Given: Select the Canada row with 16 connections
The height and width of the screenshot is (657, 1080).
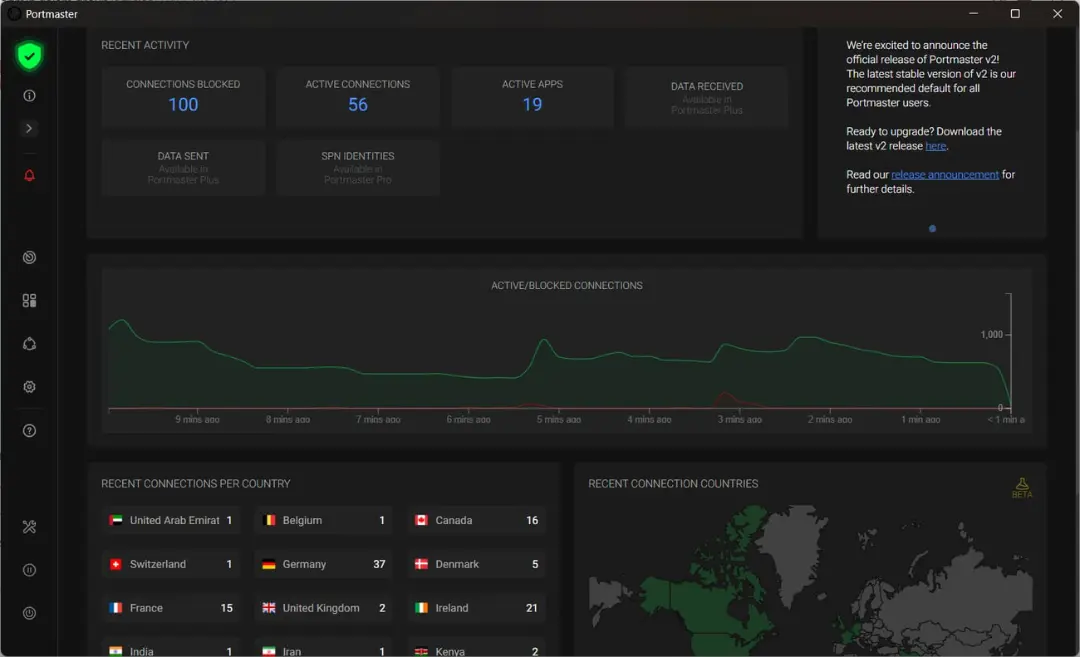Looking at the screenshot, I should (477, 521).
